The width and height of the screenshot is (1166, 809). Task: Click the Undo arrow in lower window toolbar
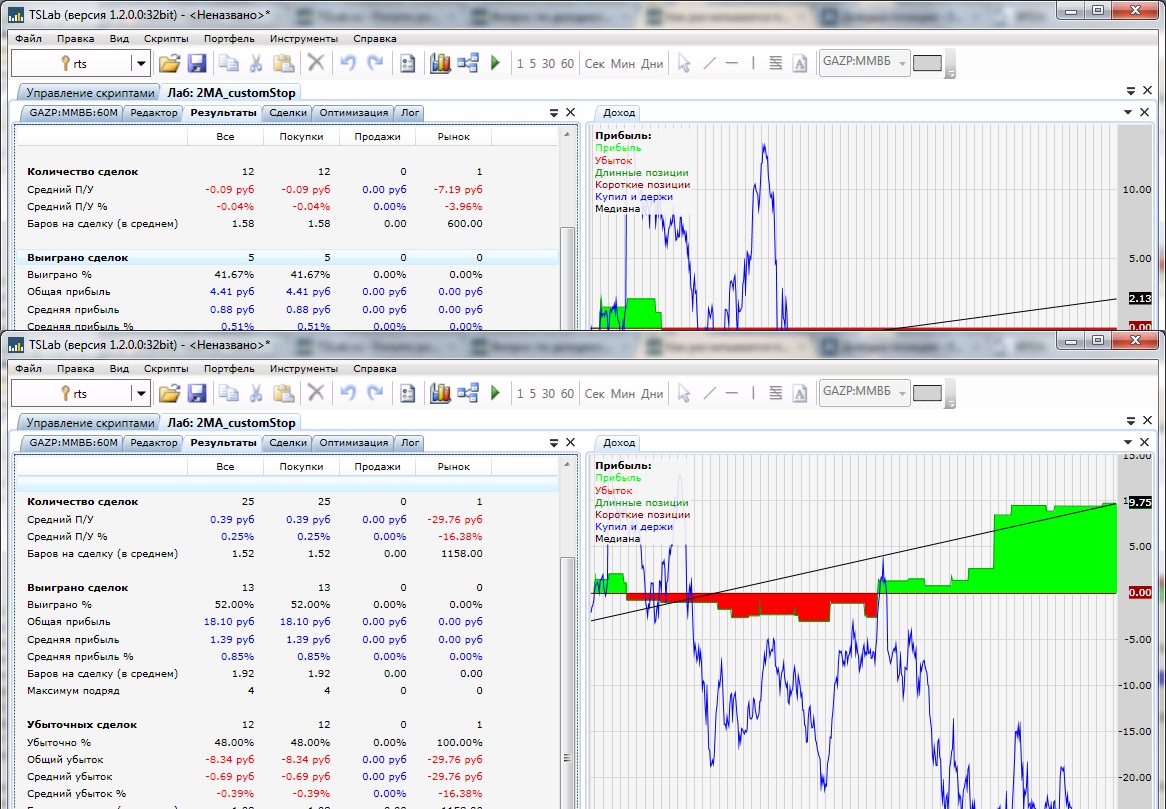[x=348, y=394]
